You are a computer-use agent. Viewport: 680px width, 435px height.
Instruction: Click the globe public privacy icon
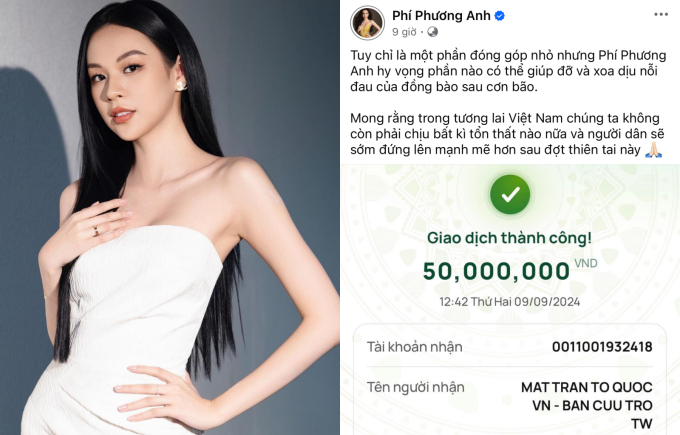[x=432, y=32]
